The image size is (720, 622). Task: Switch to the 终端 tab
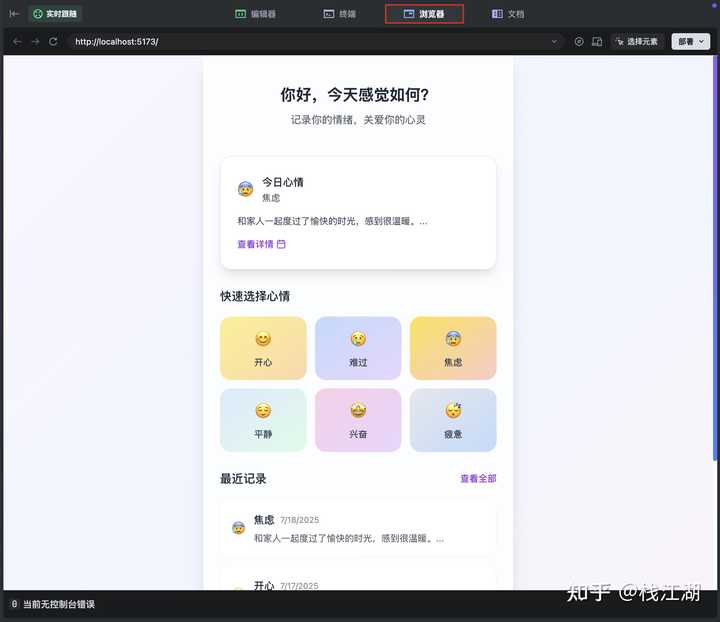click(x=342, y=14)
